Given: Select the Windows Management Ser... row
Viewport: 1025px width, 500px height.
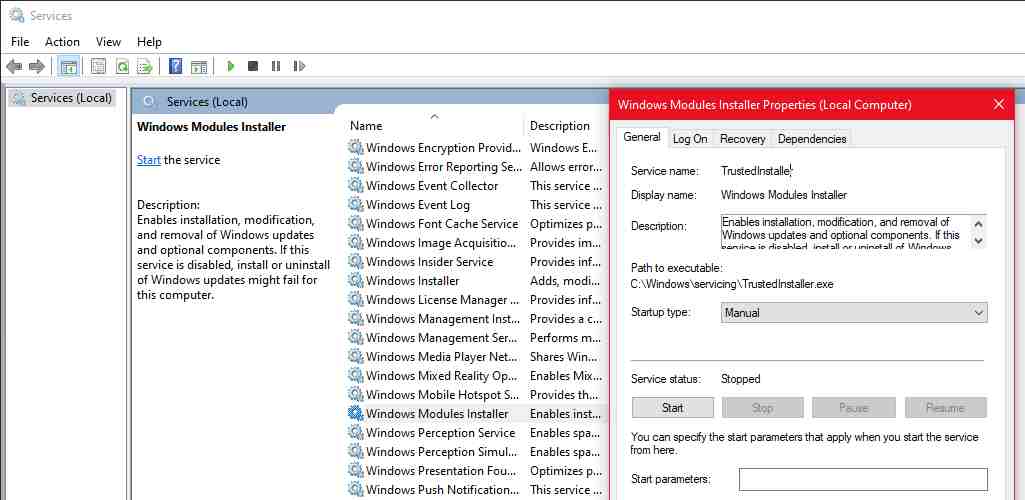Looking at the screenshot, I should 476,337.
